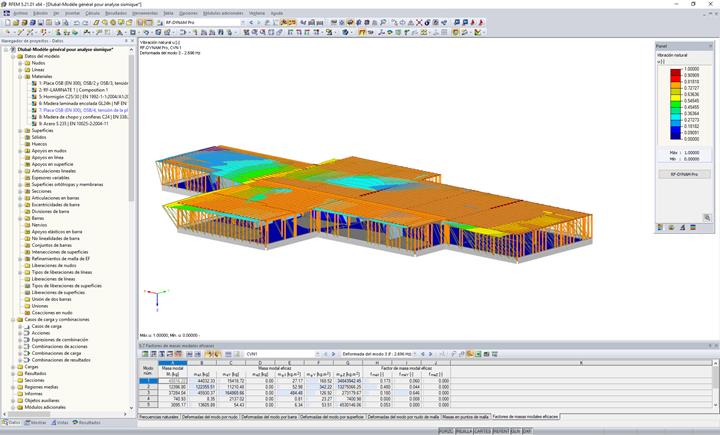The width and height of the screenshot is (720, 435).
Task: Select table row header number 3
Action: pos(148,393)
